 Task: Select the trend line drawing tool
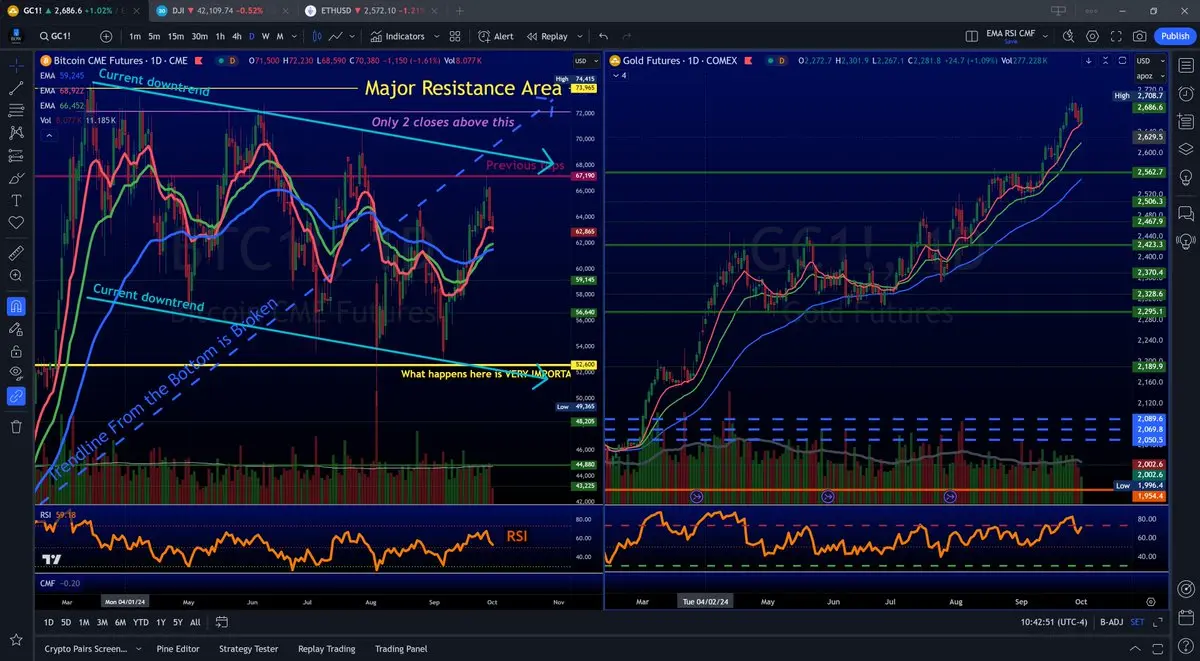(16, 87)
